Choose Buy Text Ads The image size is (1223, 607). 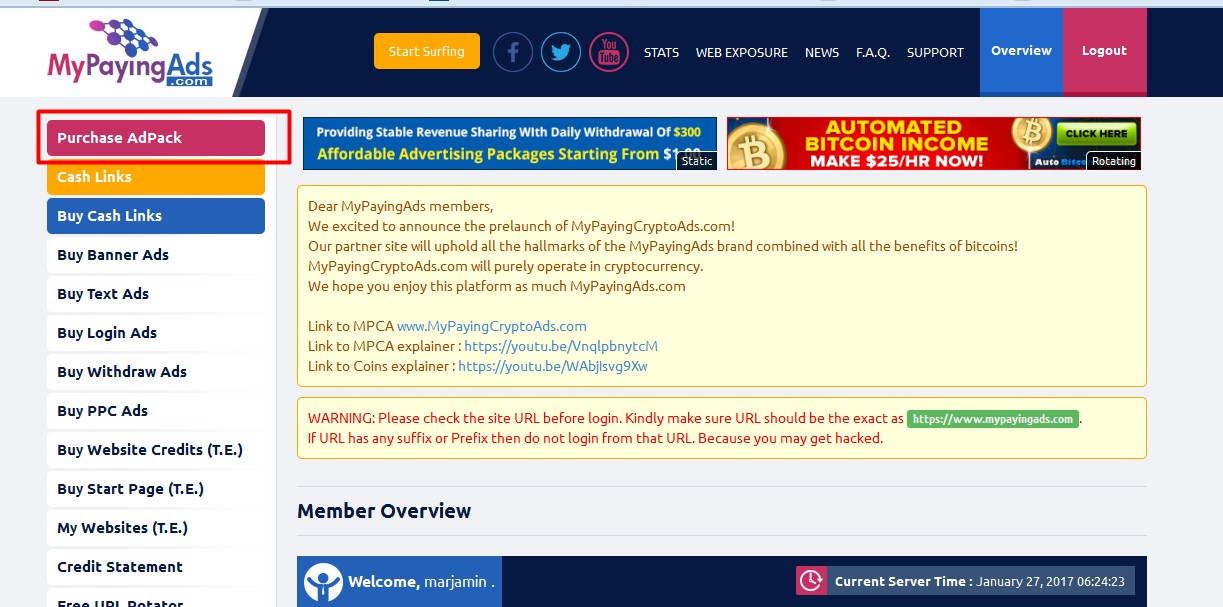[x=156, y=294]
